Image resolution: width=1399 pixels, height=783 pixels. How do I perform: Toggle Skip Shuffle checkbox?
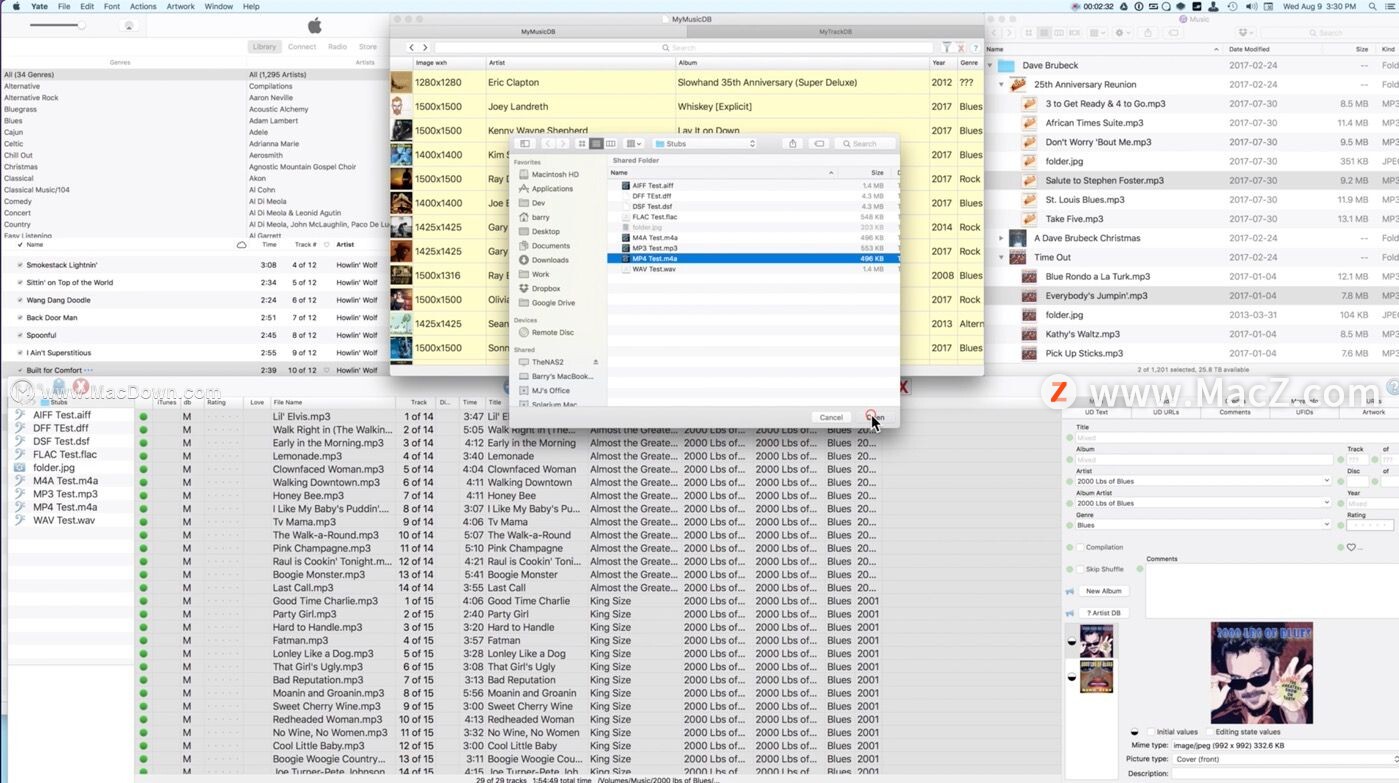1080,569
